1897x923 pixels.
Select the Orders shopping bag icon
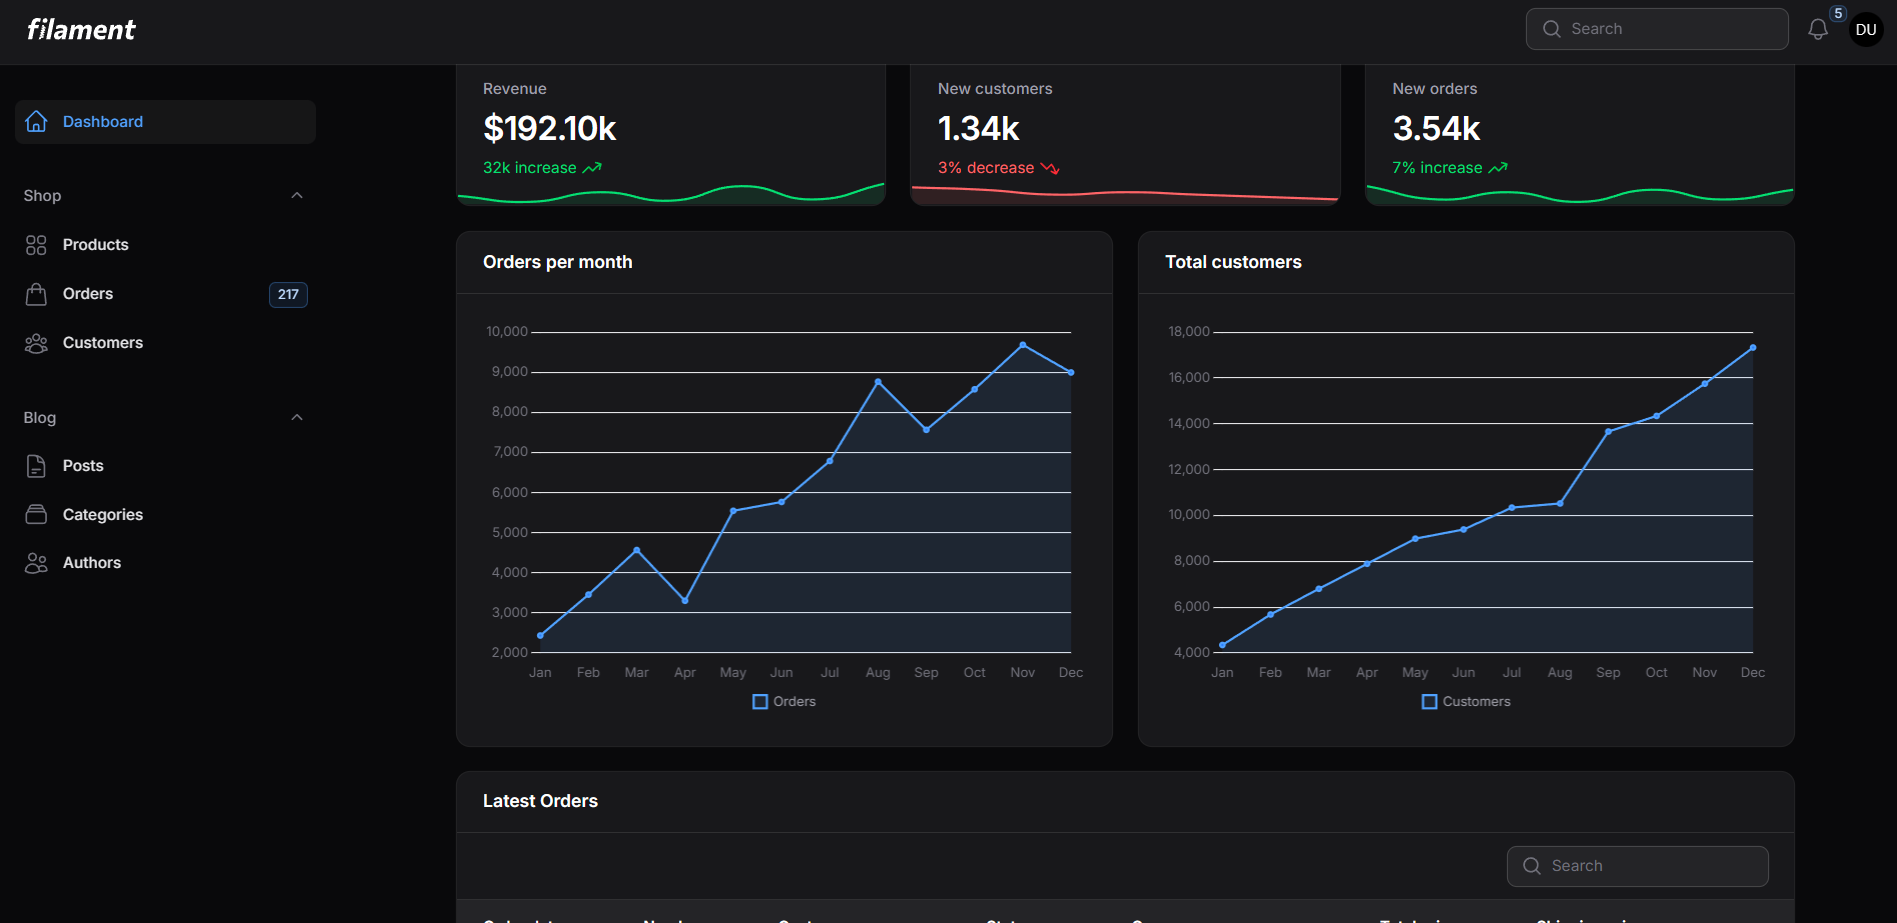point(36,293)
